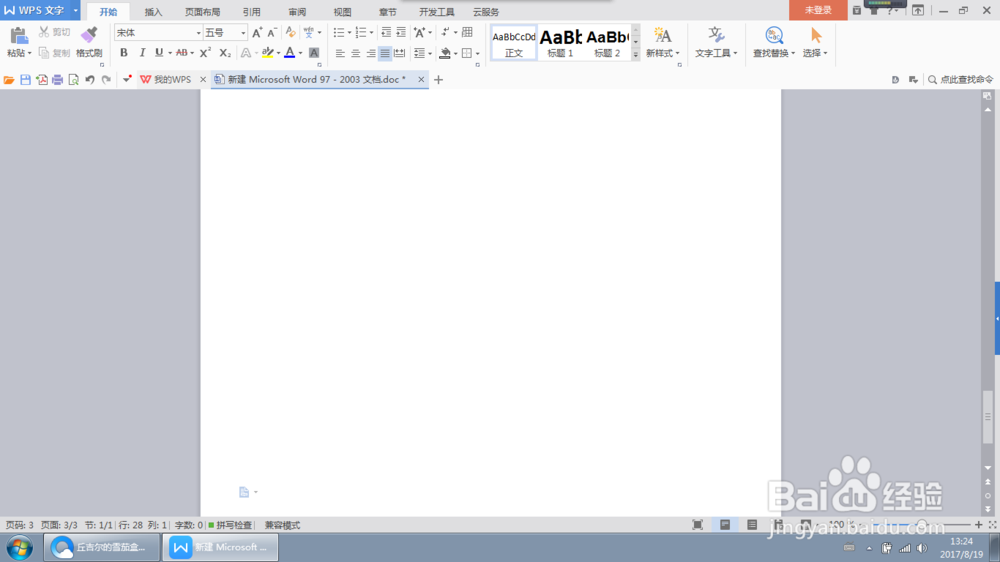Export to PDF icon in quick toolbar
This screenshot has height=562, width=1000.
41,80
